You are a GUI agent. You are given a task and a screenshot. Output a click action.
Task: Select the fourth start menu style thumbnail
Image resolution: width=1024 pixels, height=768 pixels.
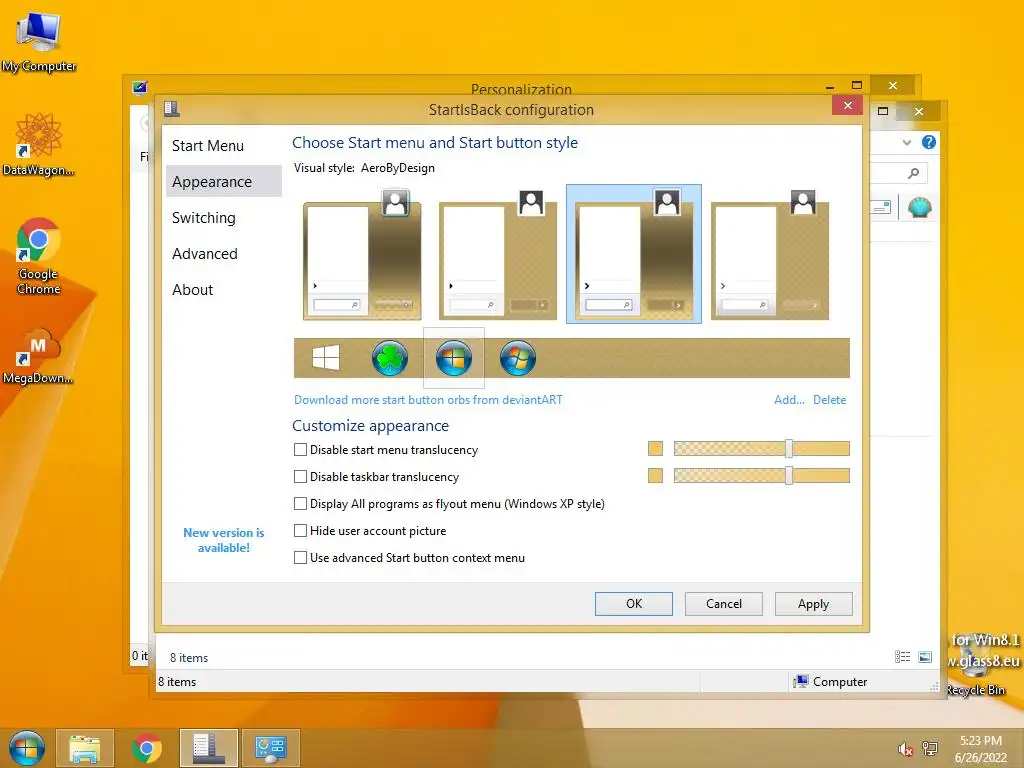[769, 255]
